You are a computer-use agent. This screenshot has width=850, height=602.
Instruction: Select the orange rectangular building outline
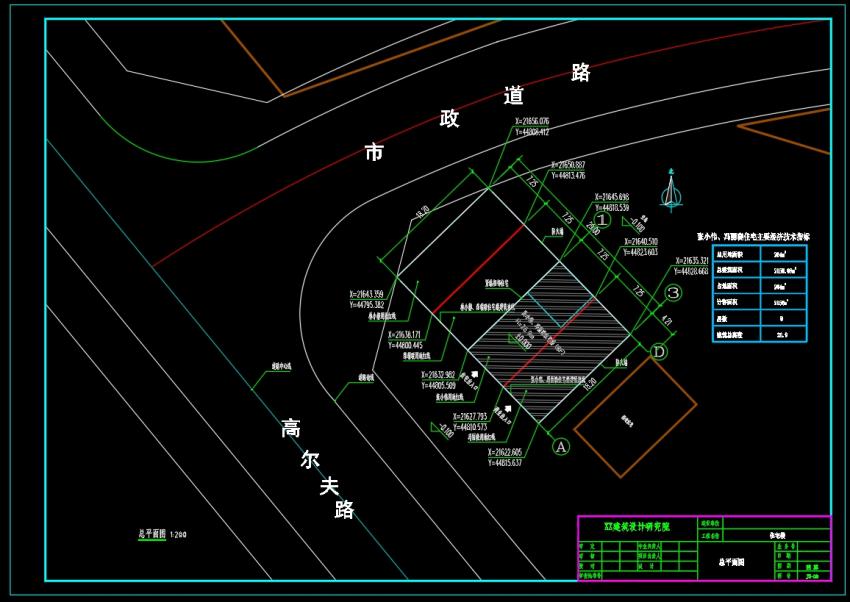[635, 417]
